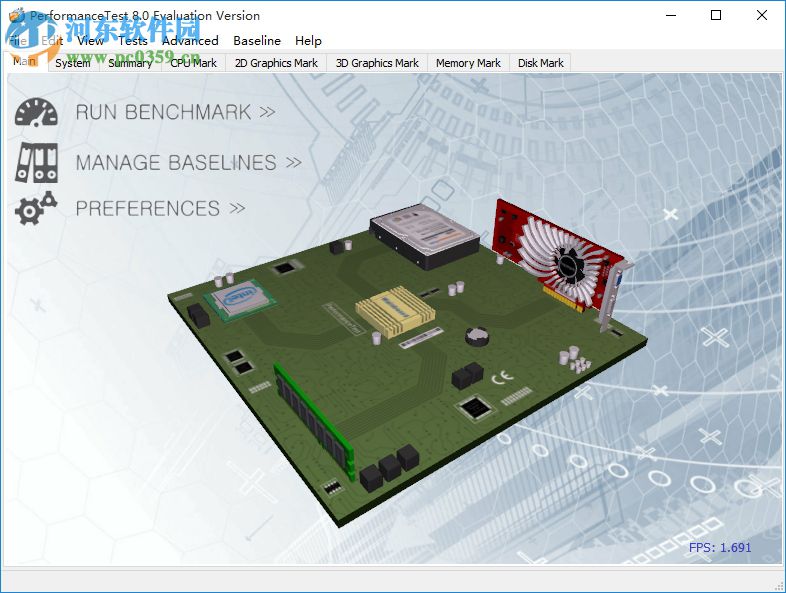This screenshot has width=786, height=593.
Task: Open the Help menu
Action: 308,41
